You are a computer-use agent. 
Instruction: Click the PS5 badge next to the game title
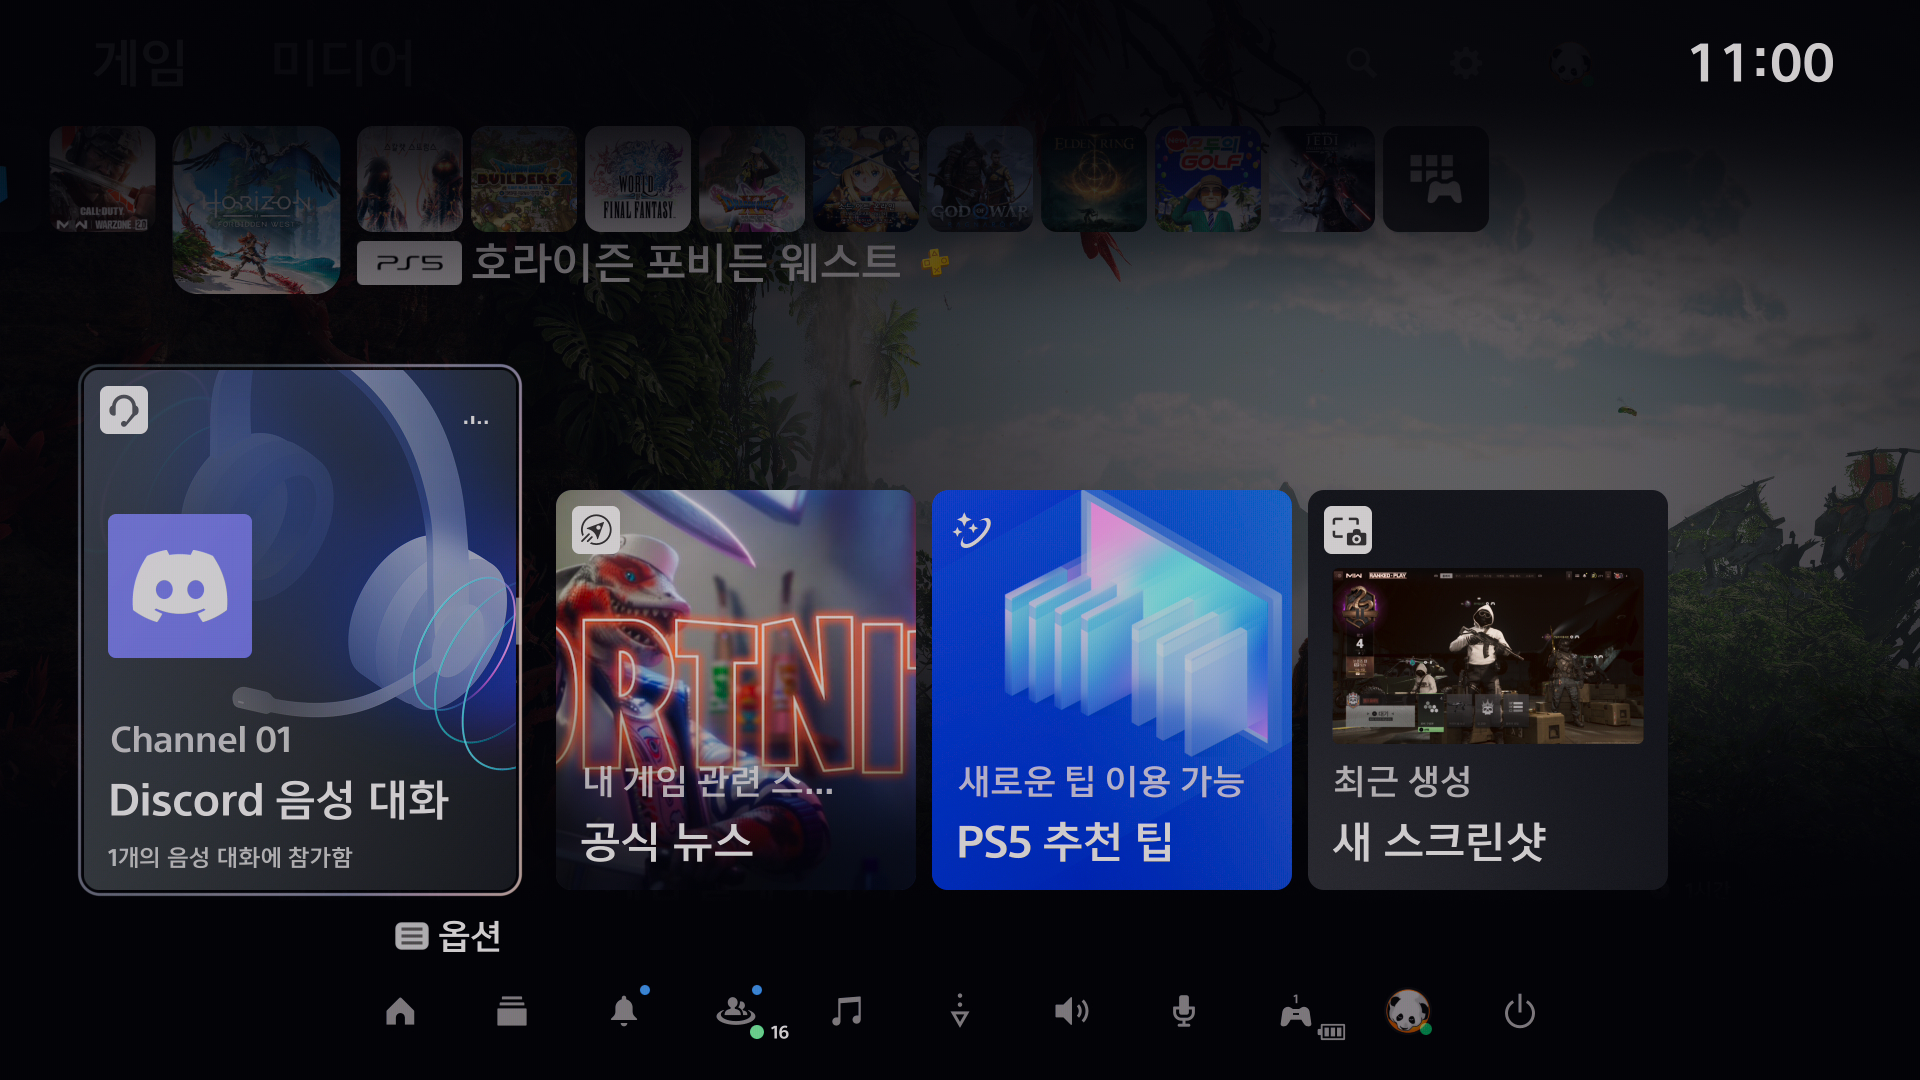(409, 263)
